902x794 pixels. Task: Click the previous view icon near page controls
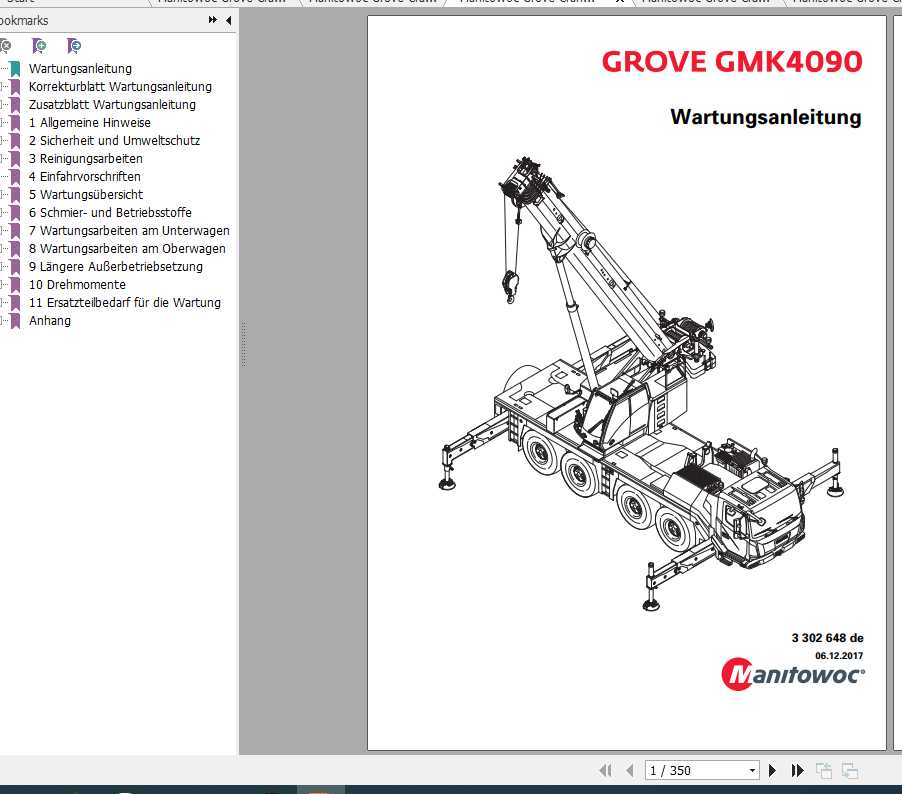(x=824, y=770)
